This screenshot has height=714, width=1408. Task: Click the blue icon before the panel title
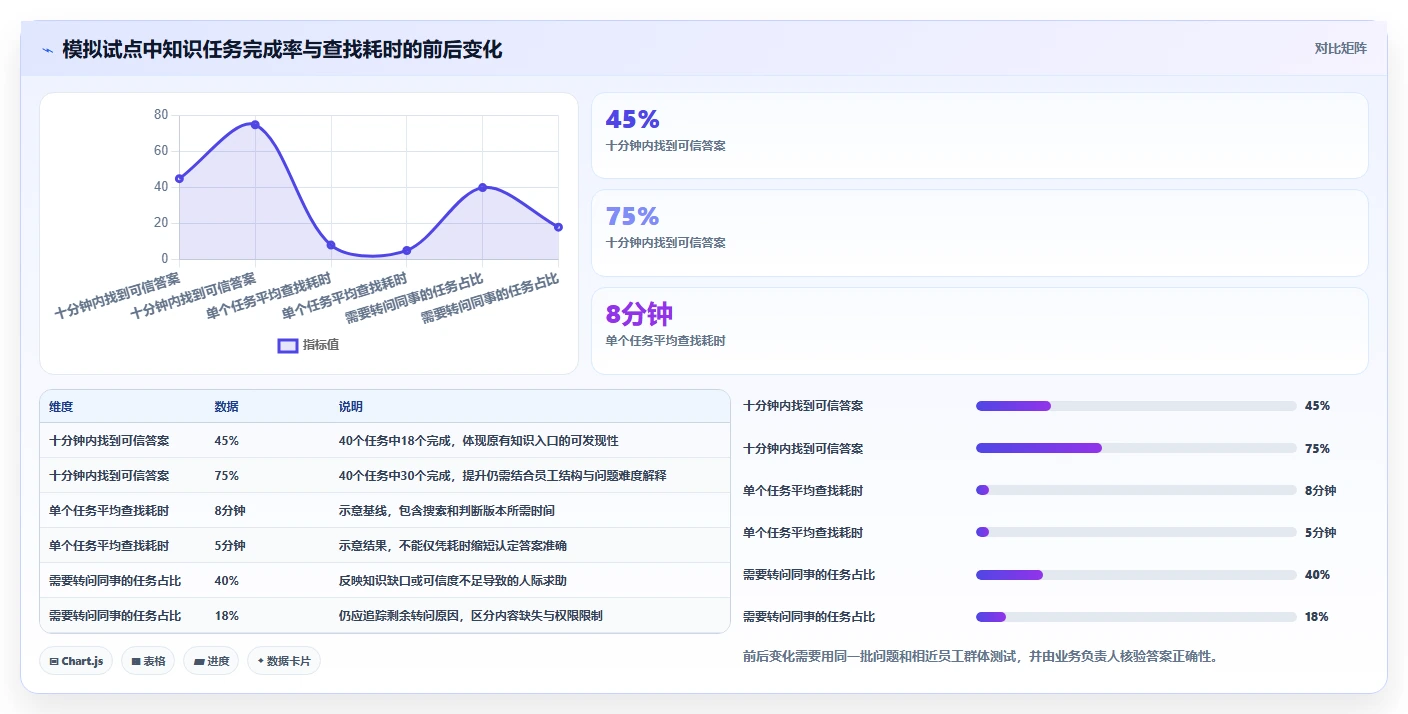pos(47,49)
